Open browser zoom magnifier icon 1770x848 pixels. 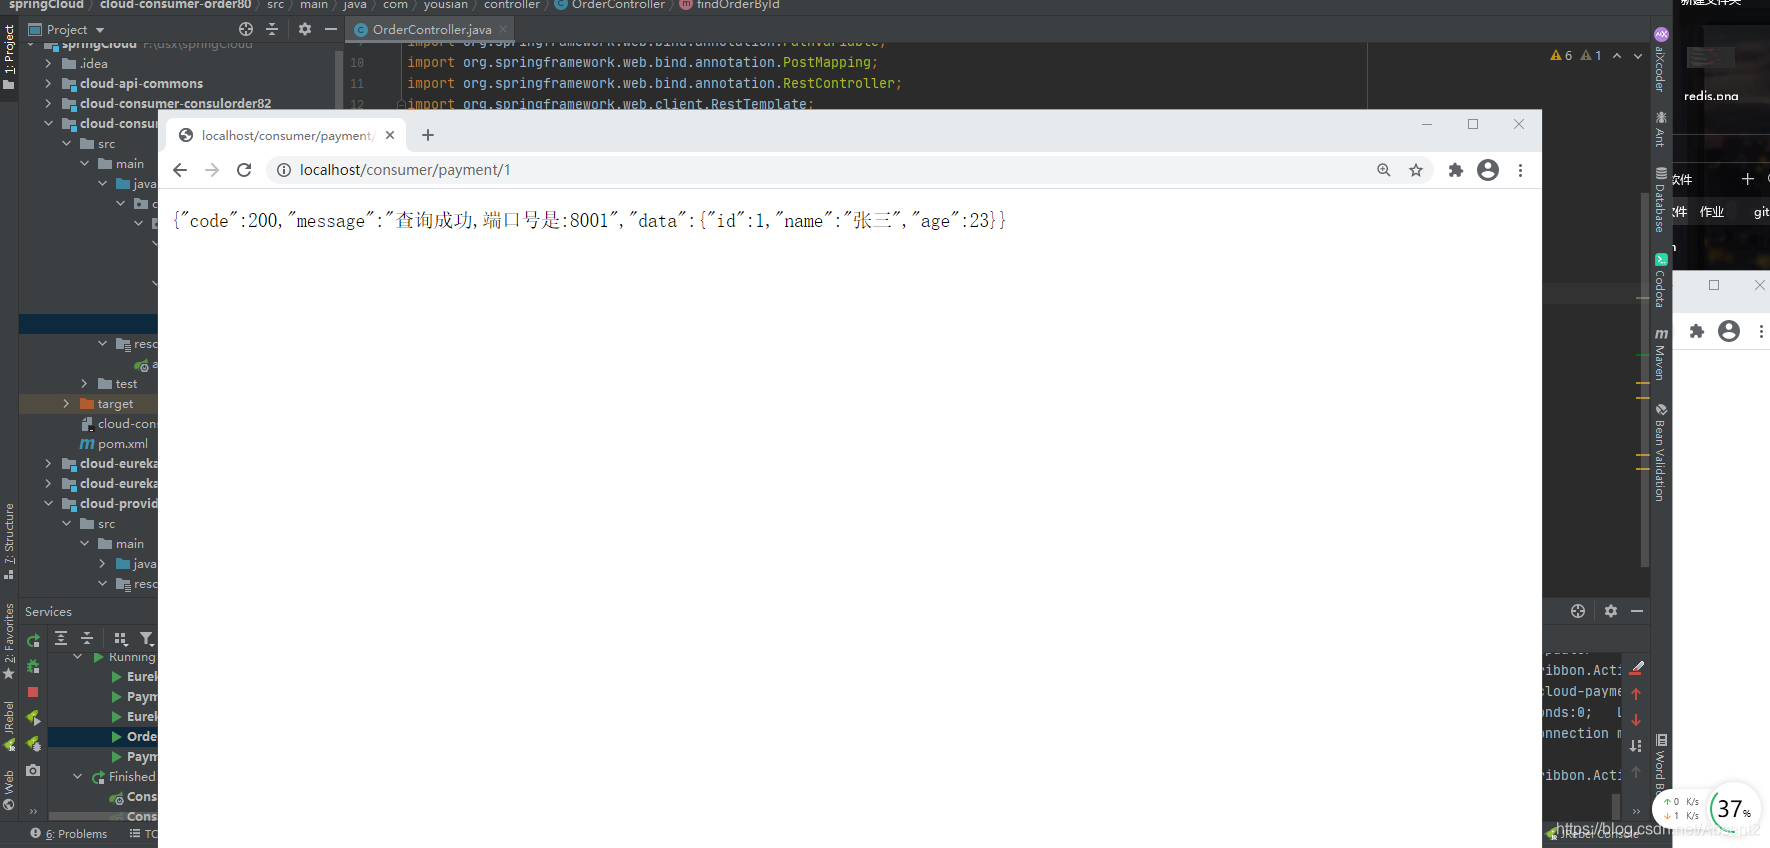click(x=1384, y=170)
